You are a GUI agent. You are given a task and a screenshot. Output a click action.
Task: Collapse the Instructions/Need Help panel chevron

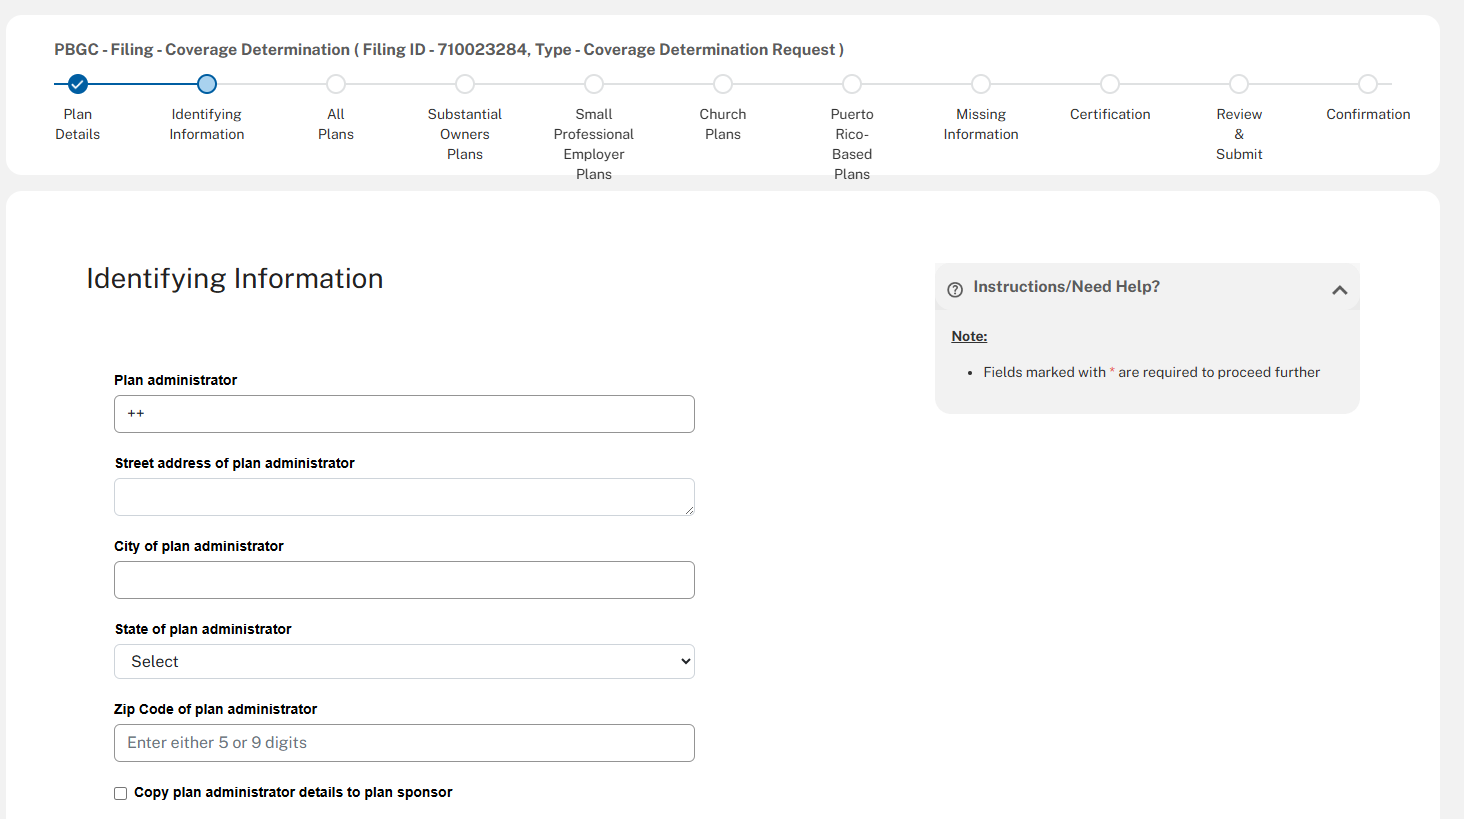coord(1340,290)
